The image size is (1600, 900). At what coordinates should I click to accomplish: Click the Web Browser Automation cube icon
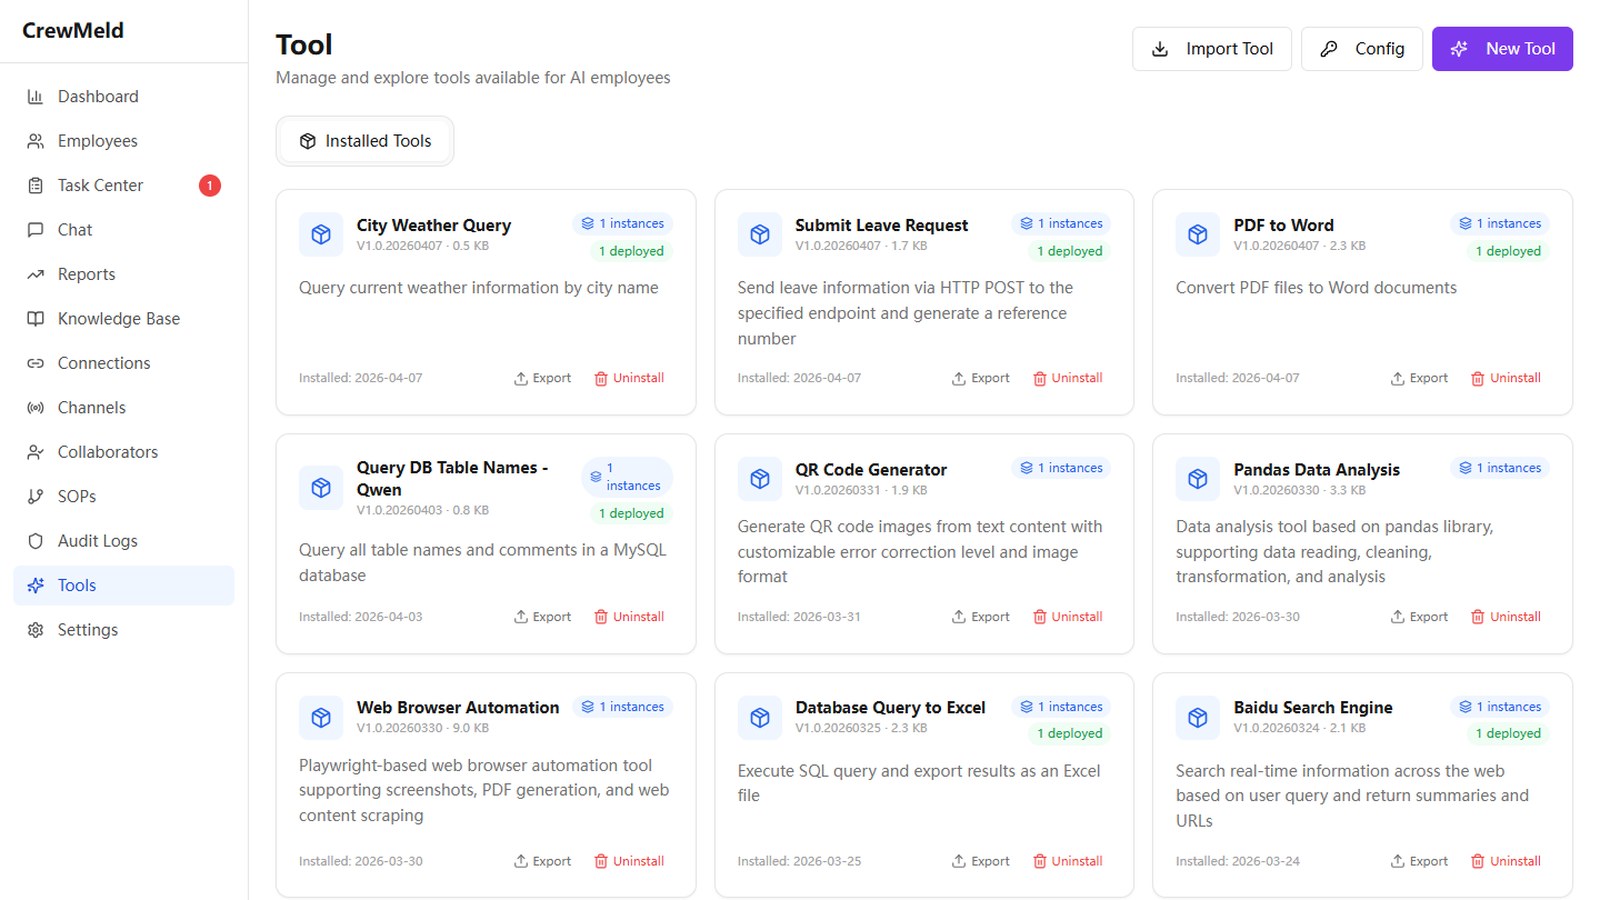tap(321, 717)
